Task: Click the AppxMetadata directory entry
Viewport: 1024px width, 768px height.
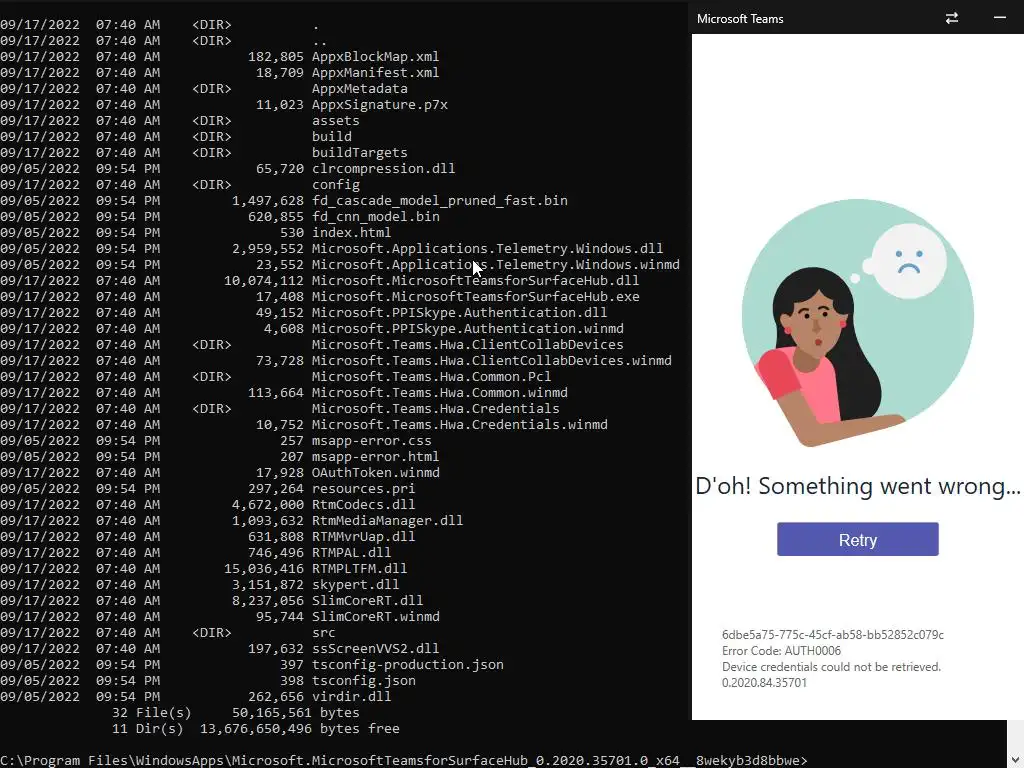Action: (x=360, y=89)
